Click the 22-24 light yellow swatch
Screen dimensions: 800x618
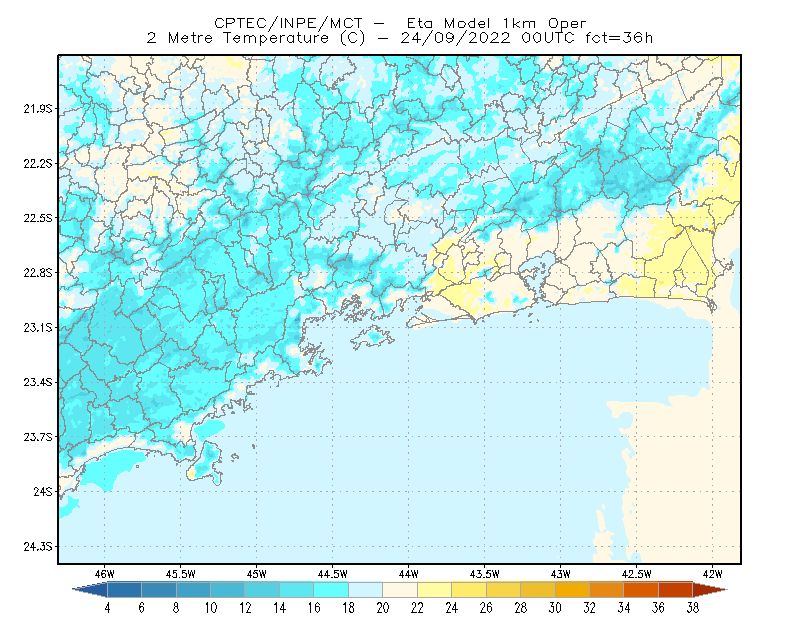435,590
